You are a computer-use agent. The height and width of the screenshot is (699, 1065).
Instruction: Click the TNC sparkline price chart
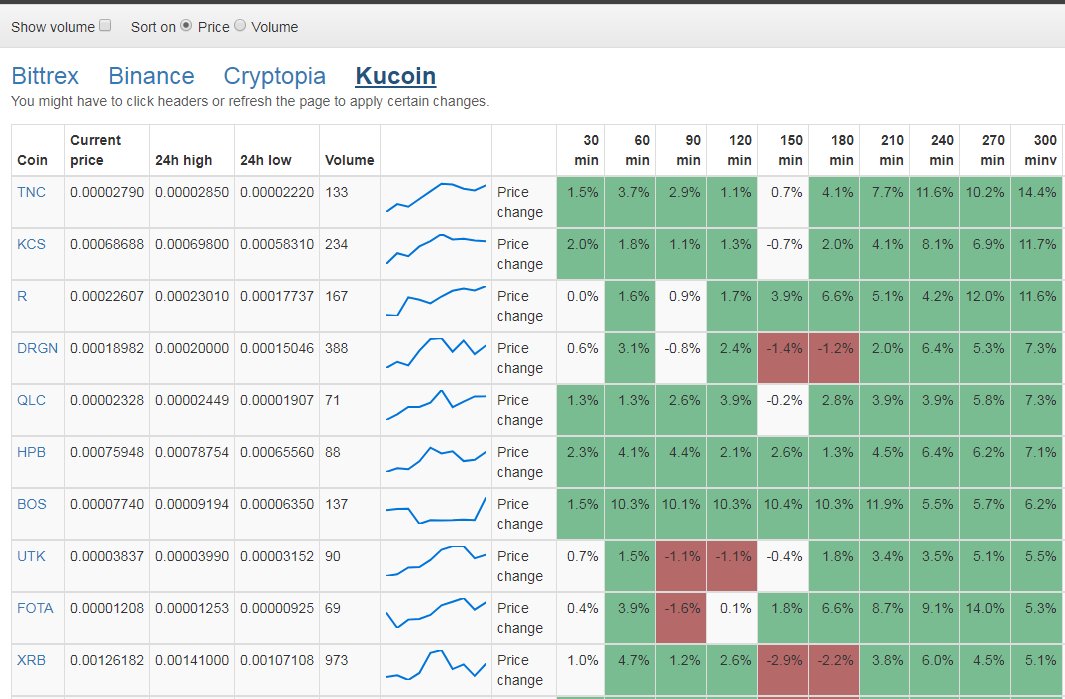(x=436, y=197)
